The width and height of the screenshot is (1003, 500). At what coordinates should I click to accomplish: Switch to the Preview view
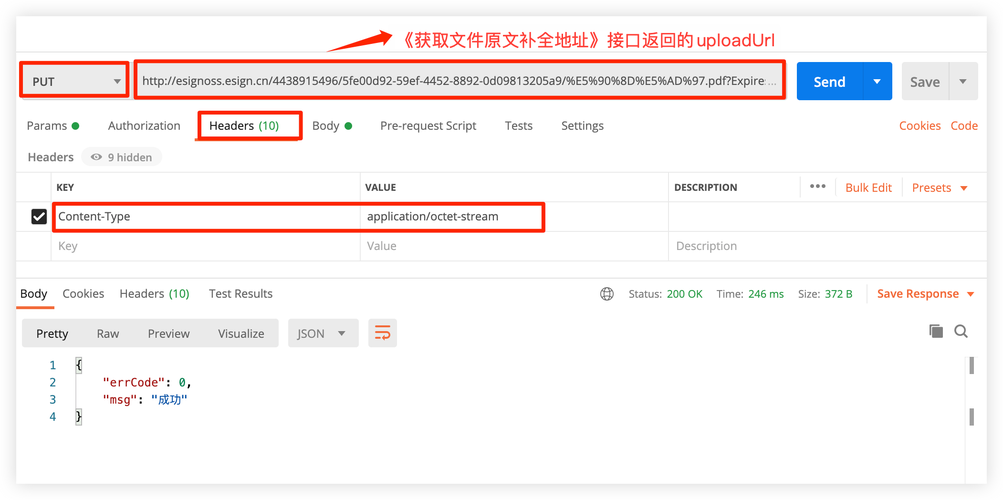pyautogui.click(x=169, y=334)
